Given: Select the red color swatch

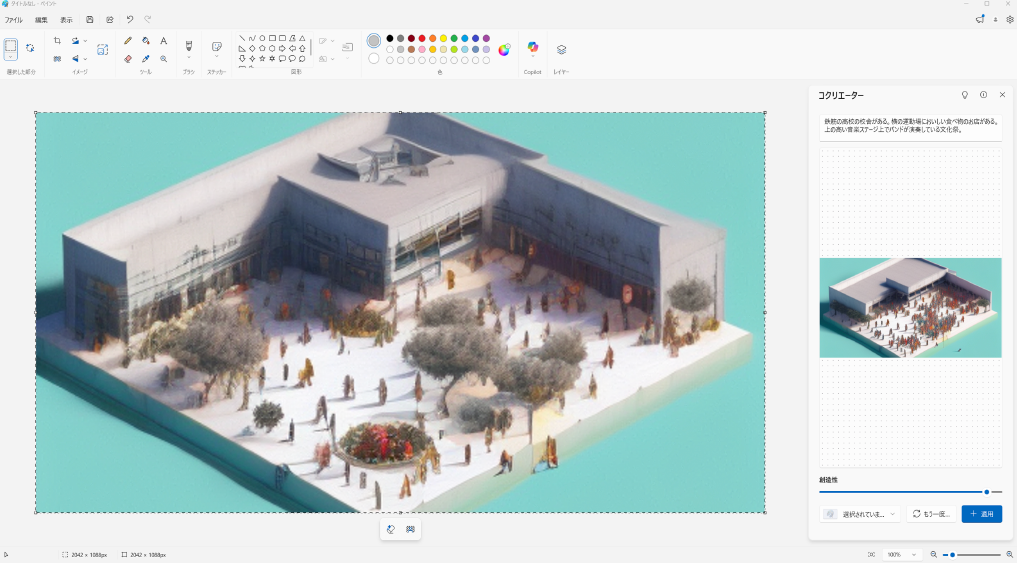Looking at the screenshot, I should coord(422,38).
